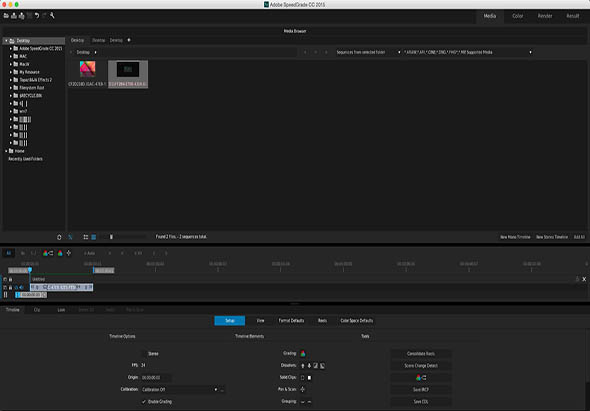Open supported media file filter dropdown
This screenshot has height=411, width=590.
tap(468, 52)
